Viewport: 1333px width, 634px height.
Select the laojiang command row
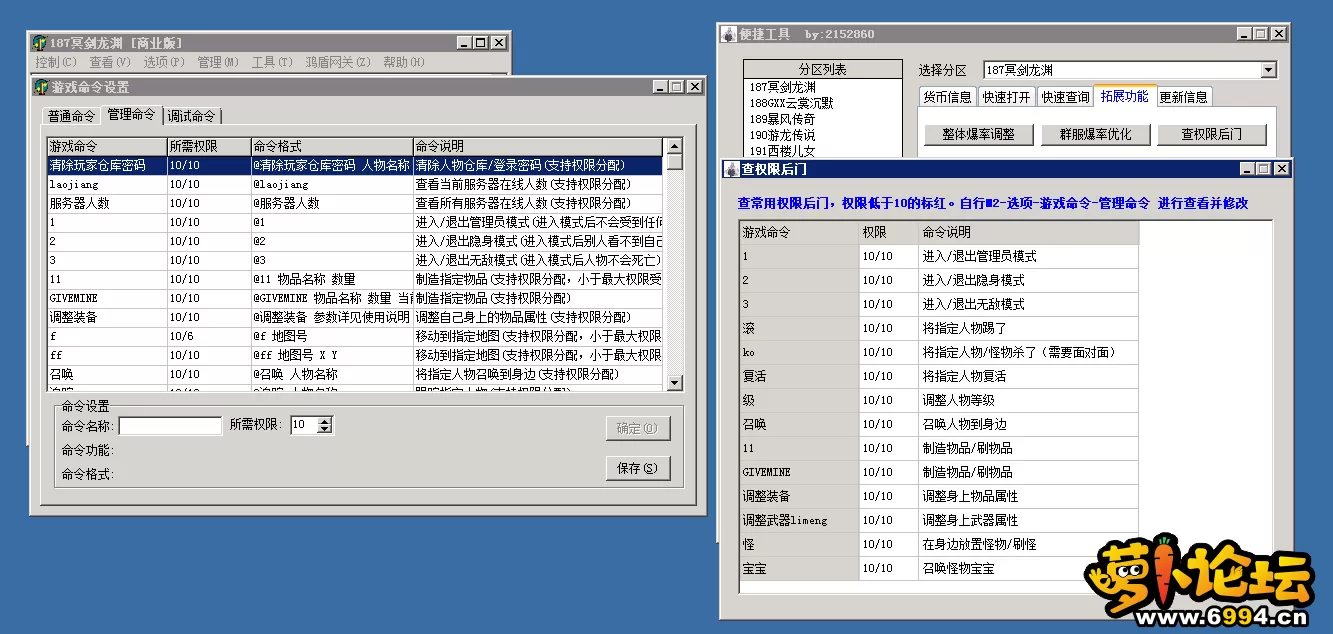(355, 184)
